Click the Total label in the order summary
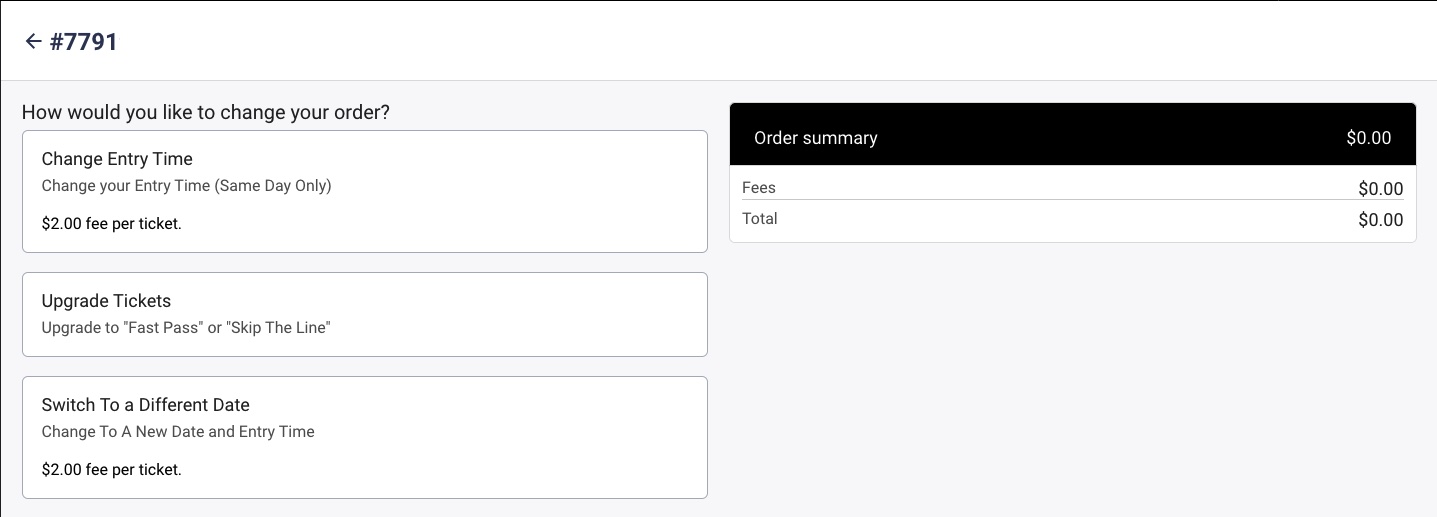Screen dimensions: 1437x517 point(760,218)
